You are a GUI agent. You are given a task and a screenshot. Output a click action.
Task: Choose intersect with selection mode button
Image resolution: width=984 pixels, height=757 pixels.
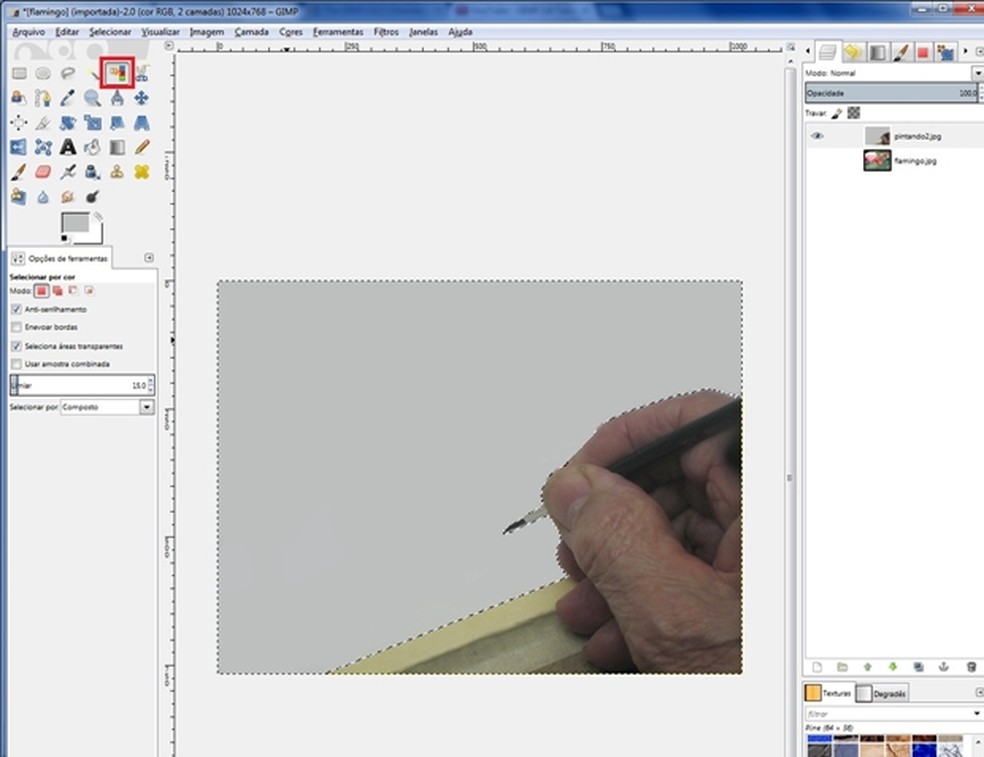point(90,291)
